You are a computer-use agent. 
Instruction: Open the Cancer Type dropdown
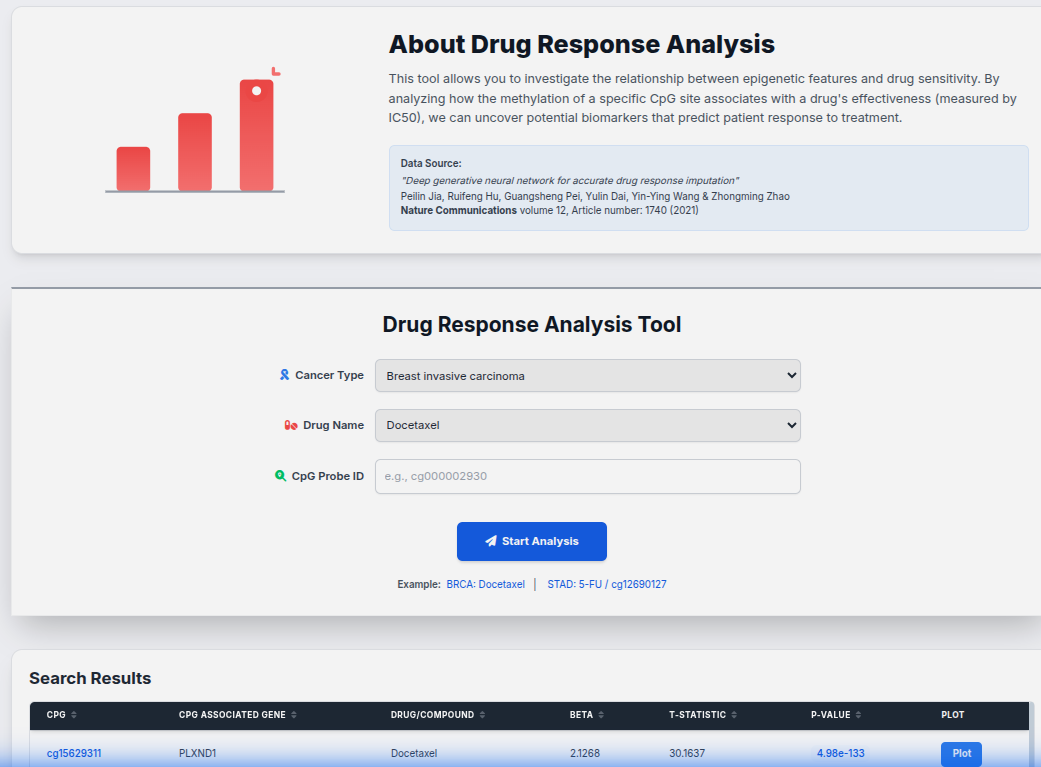(x=587, y=376)
